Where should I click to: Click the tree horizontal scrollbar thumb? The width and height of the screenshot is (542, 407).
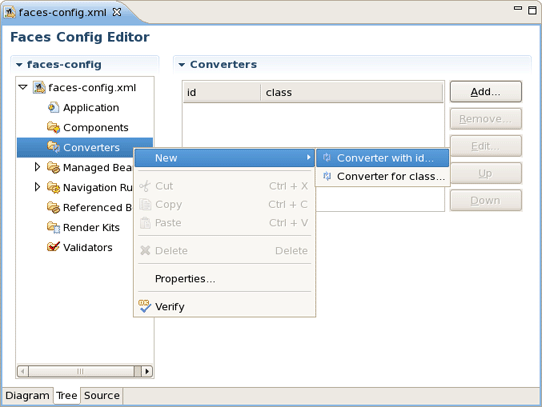[81, 371]
